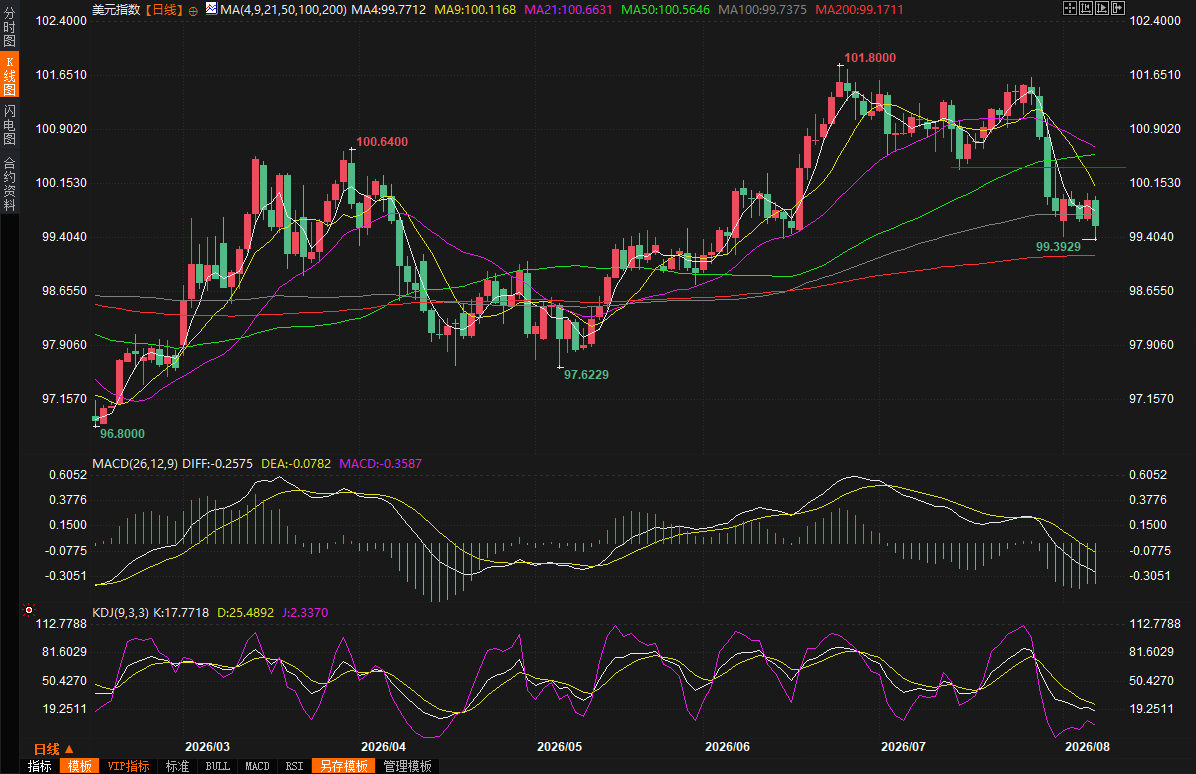
Task: Apply the BULL template
Action: [217, 766]
